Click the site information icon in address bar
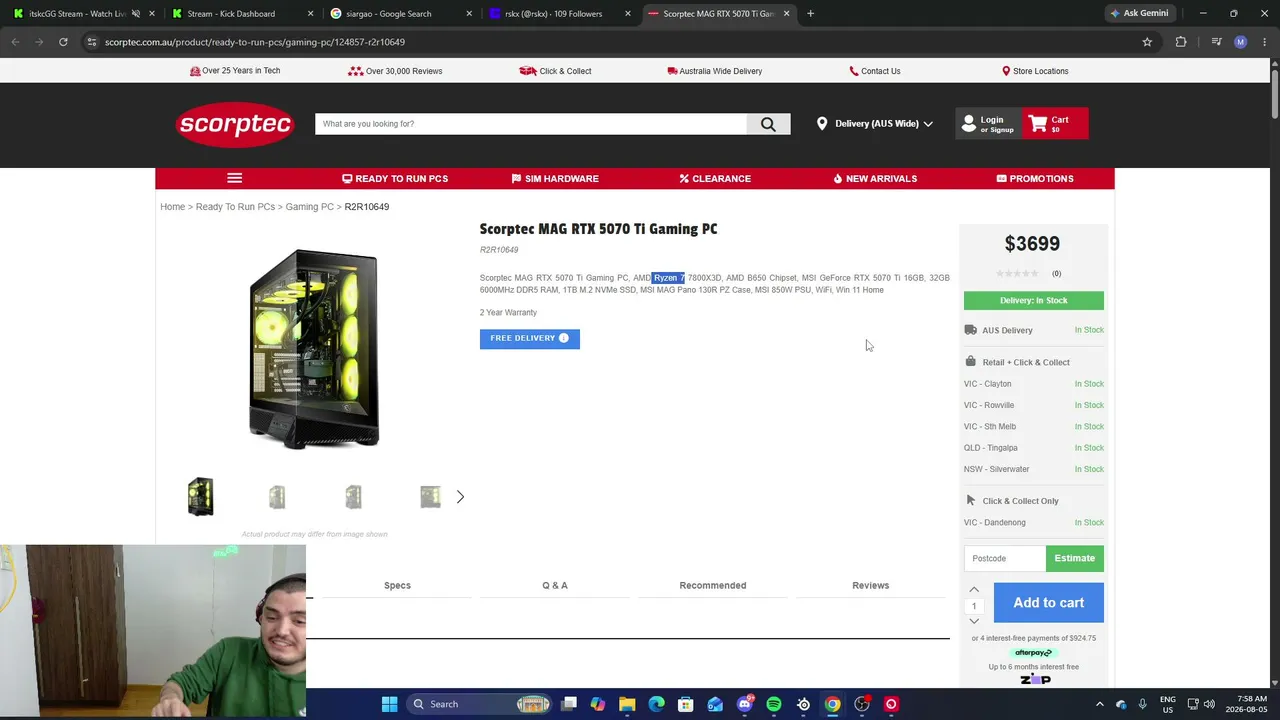The height and width of the screenshot is (720, 1280). pos(91,42)
